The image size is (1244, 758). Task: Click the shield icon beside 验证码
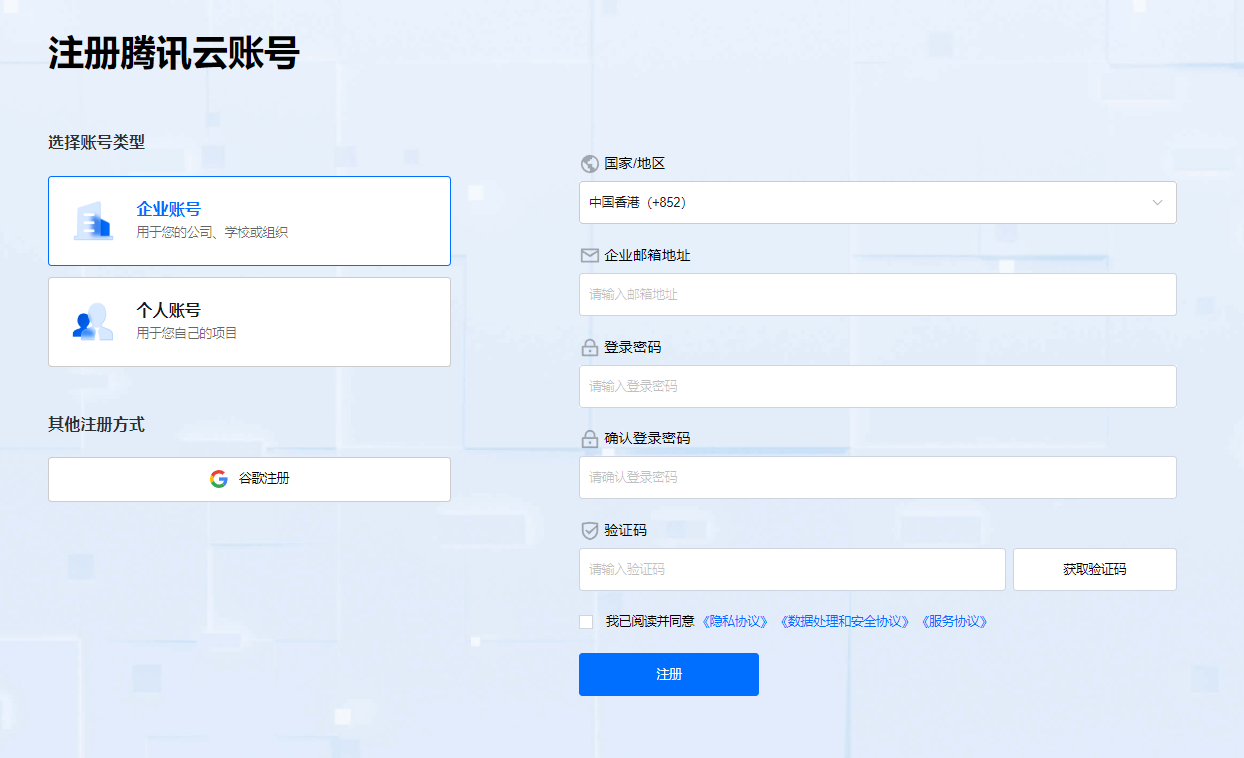tap(590, 530)
